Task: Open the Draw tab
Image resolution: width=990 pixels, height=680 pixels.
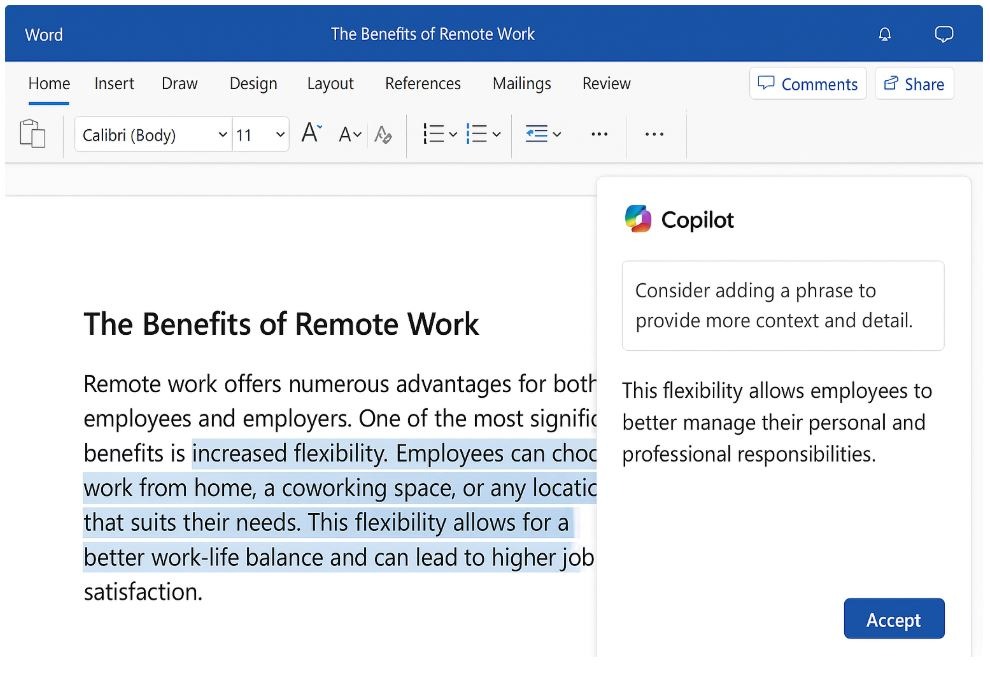Action: (x=179, y=83)
